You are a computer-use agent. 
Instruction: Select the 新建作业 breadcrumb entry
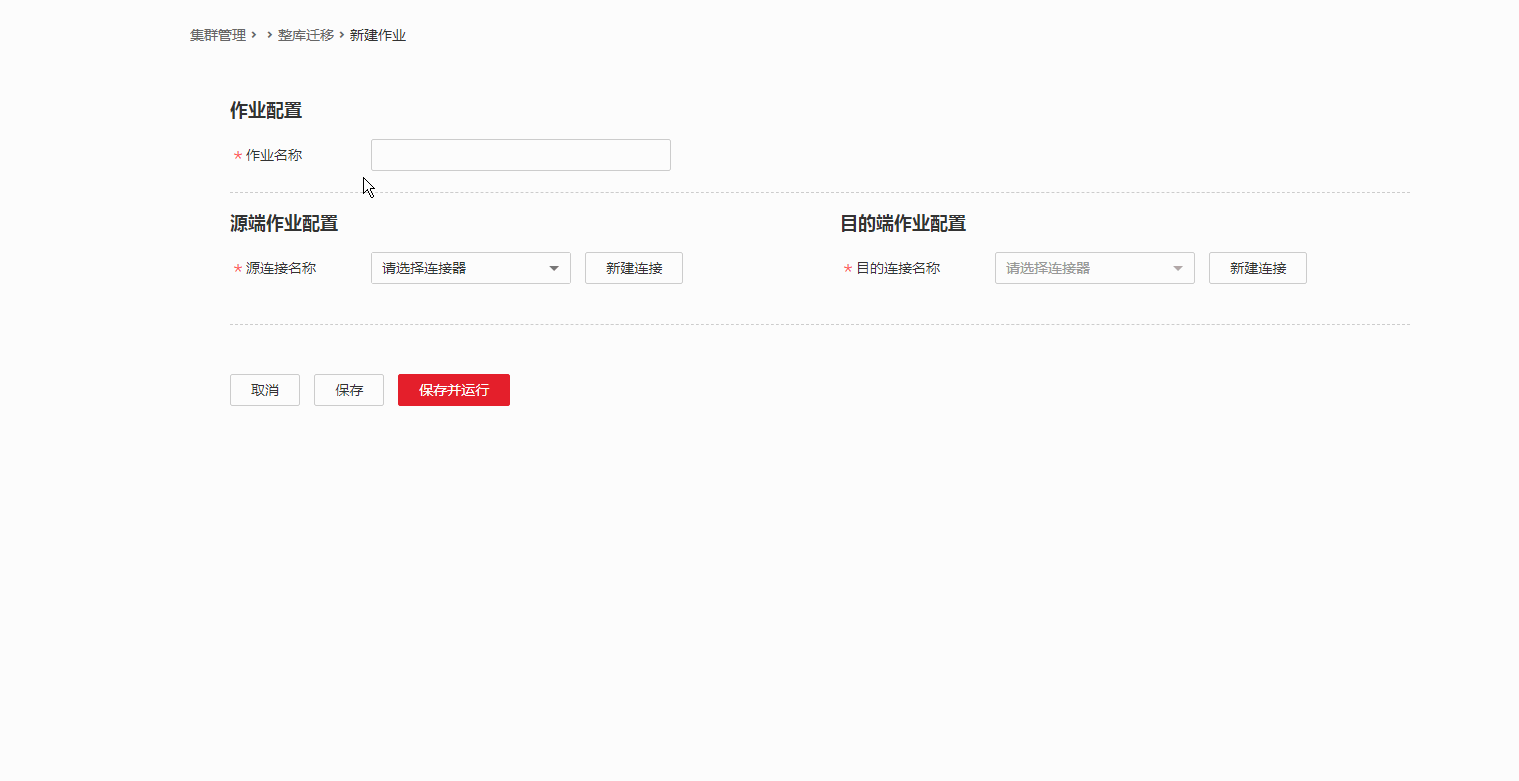click(378, 34)
